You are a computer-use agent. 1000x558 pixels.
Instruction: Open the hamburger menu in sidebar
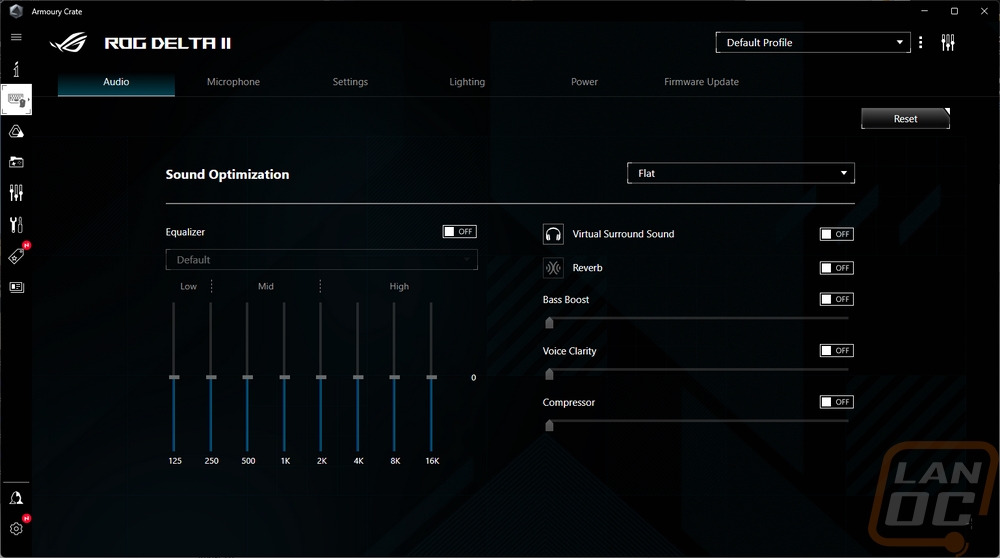point(16,37)
